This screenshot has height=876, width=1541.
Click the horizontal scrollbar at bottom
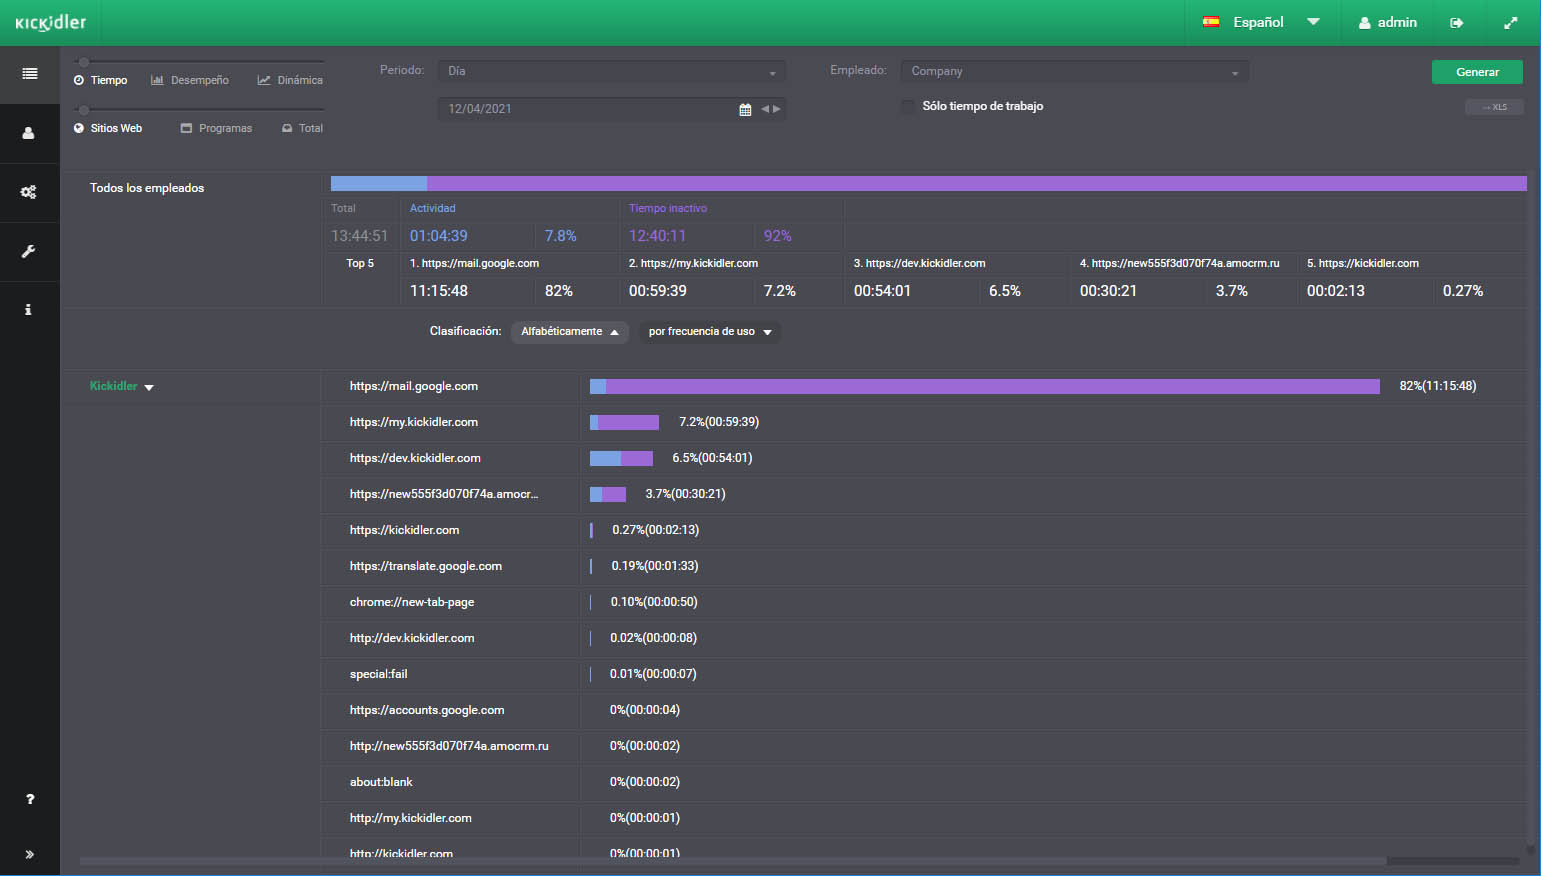[x=733, y=861]
